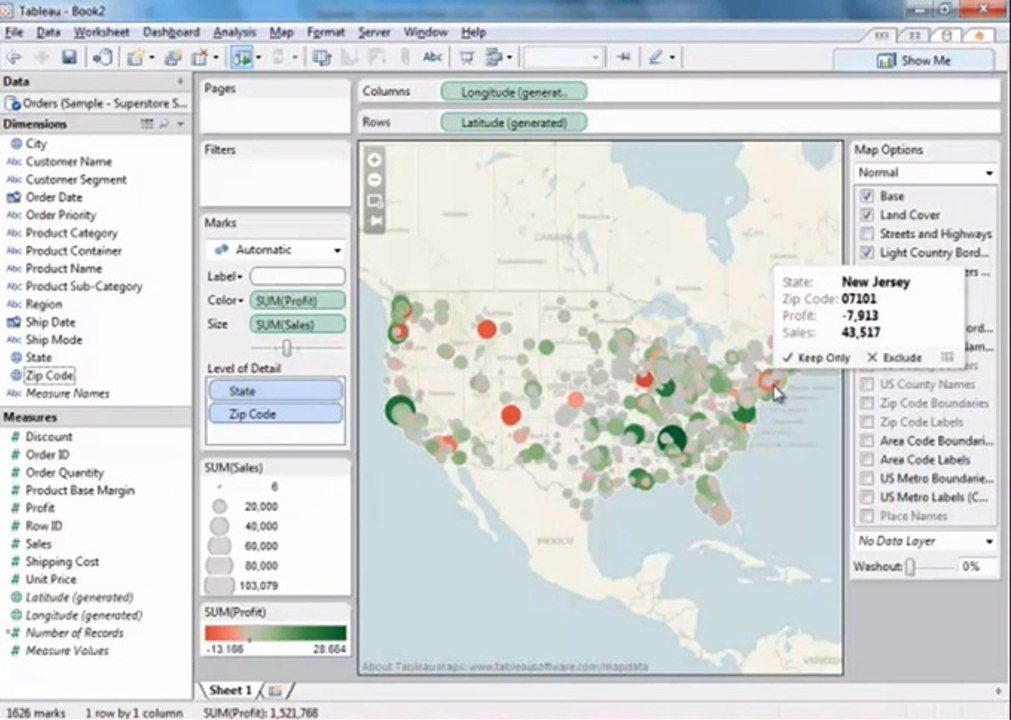Viewport: 1011px width, 720px height.
Task: Open the Normal map style dropdown
Action: click(x=925, y=172)
